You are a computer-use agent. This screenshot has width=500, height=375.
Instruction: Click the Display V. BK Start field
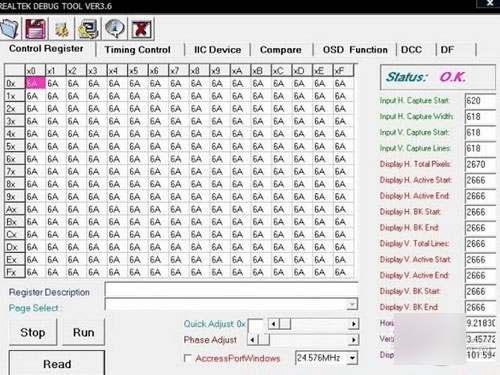[481, 291]
